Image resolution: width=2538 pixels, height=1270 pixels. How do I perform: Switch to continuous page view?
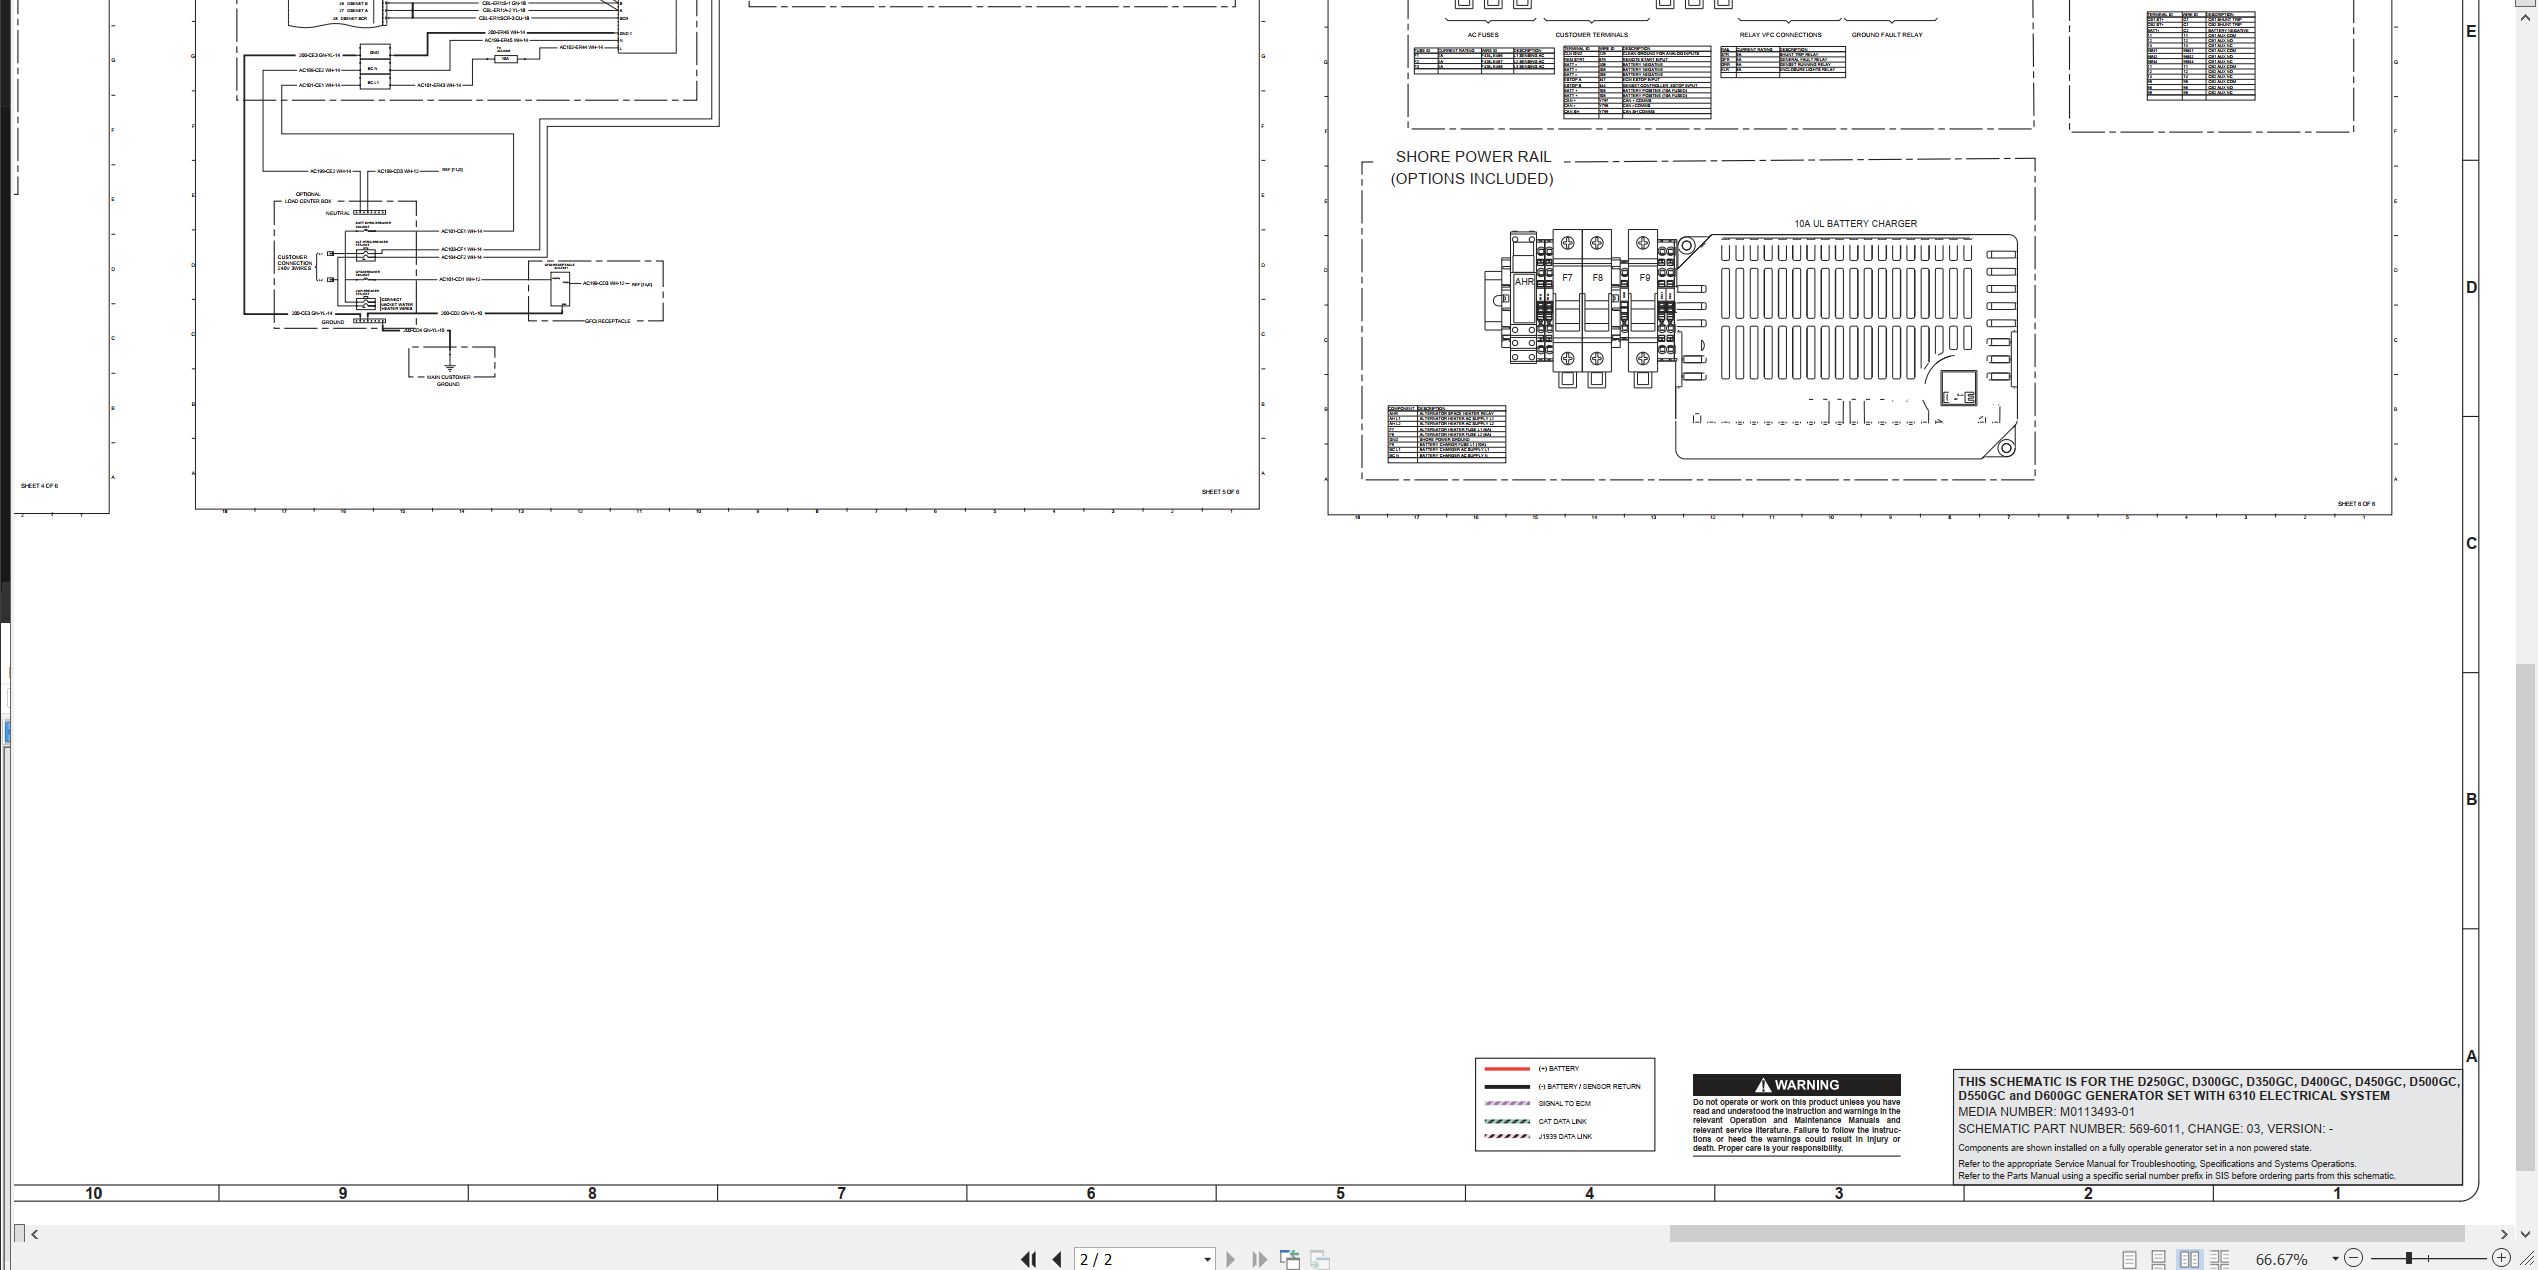tap(2159, 1259)
